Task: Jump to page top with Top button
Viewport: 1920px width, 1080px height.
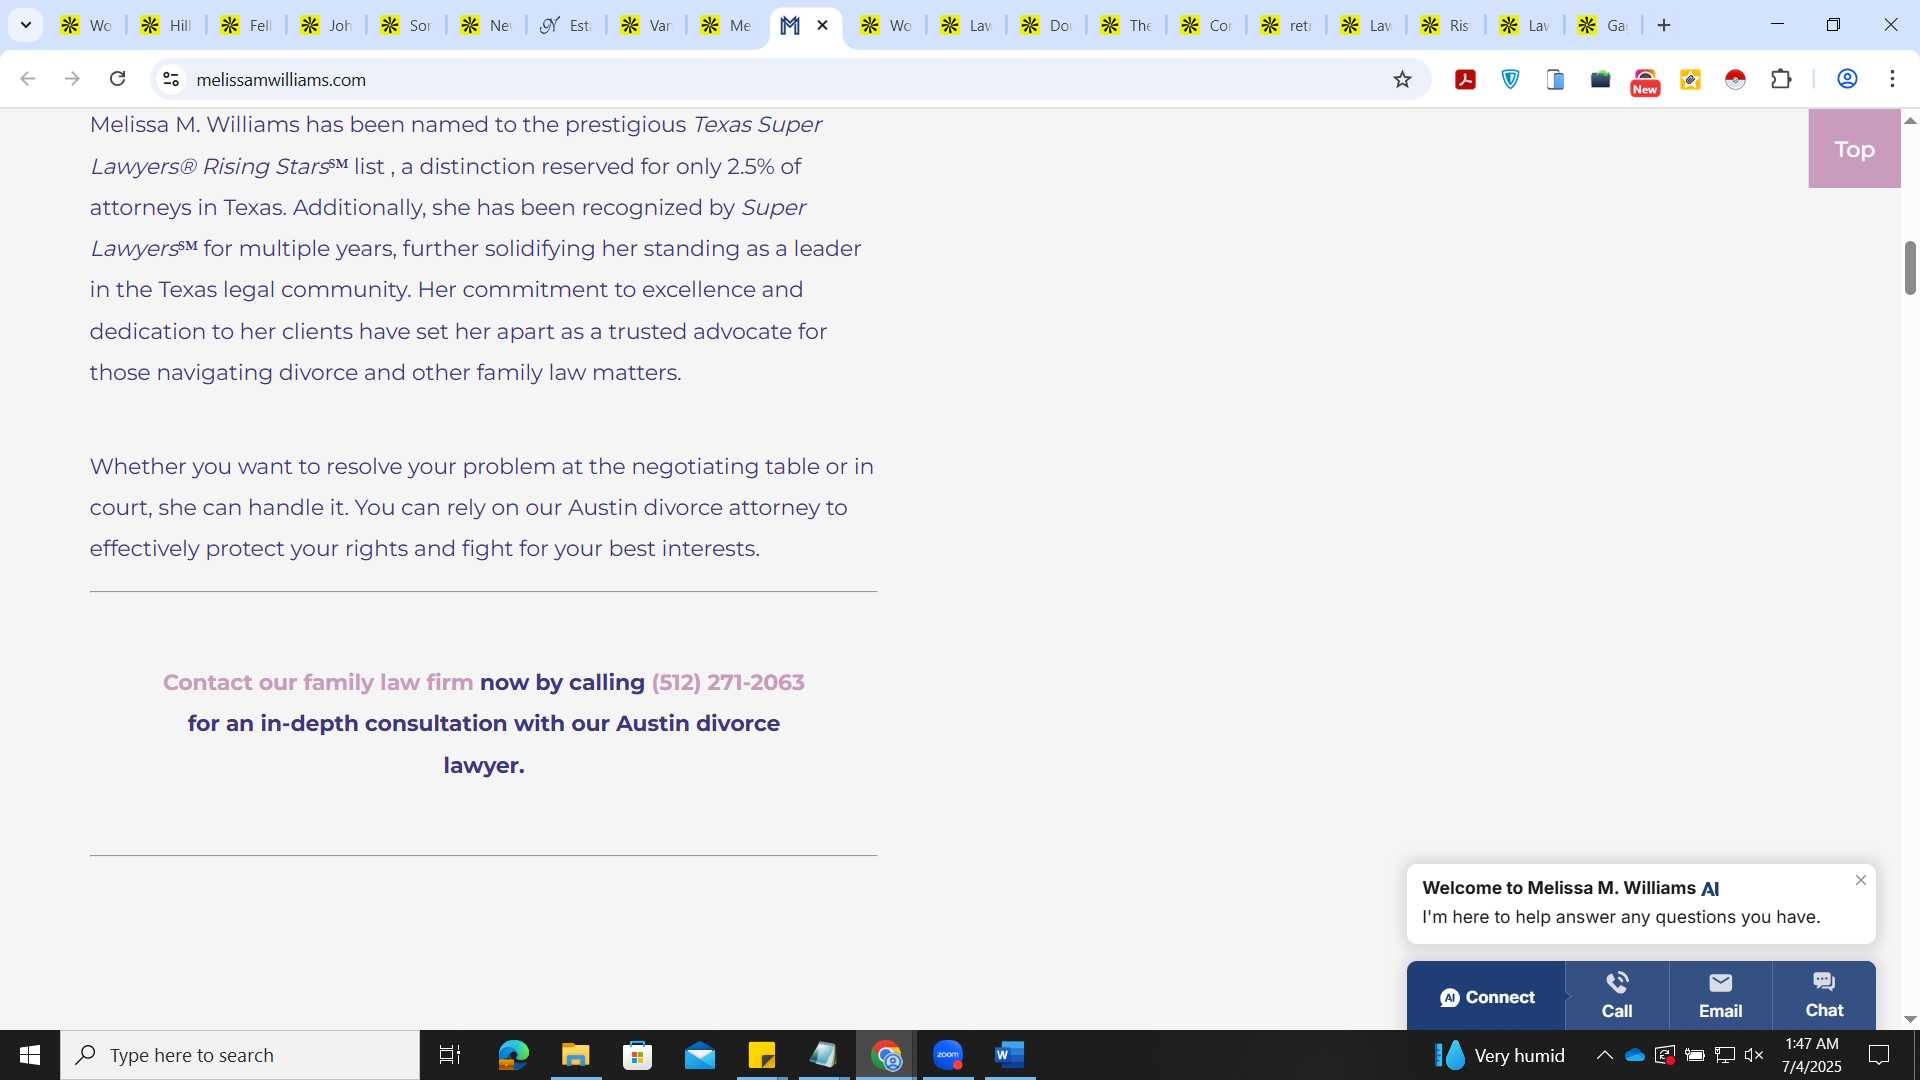Action: 1854,149
